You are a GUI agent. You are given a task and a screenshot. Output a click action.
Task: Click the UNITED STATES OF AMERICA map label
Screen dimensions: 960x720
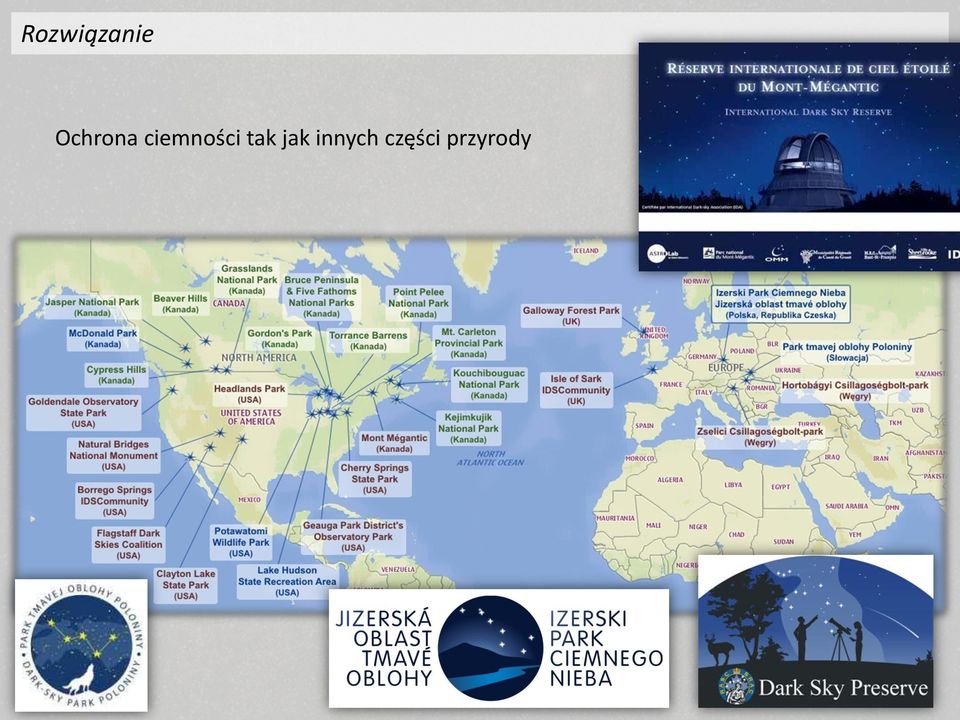pos(251,417)
